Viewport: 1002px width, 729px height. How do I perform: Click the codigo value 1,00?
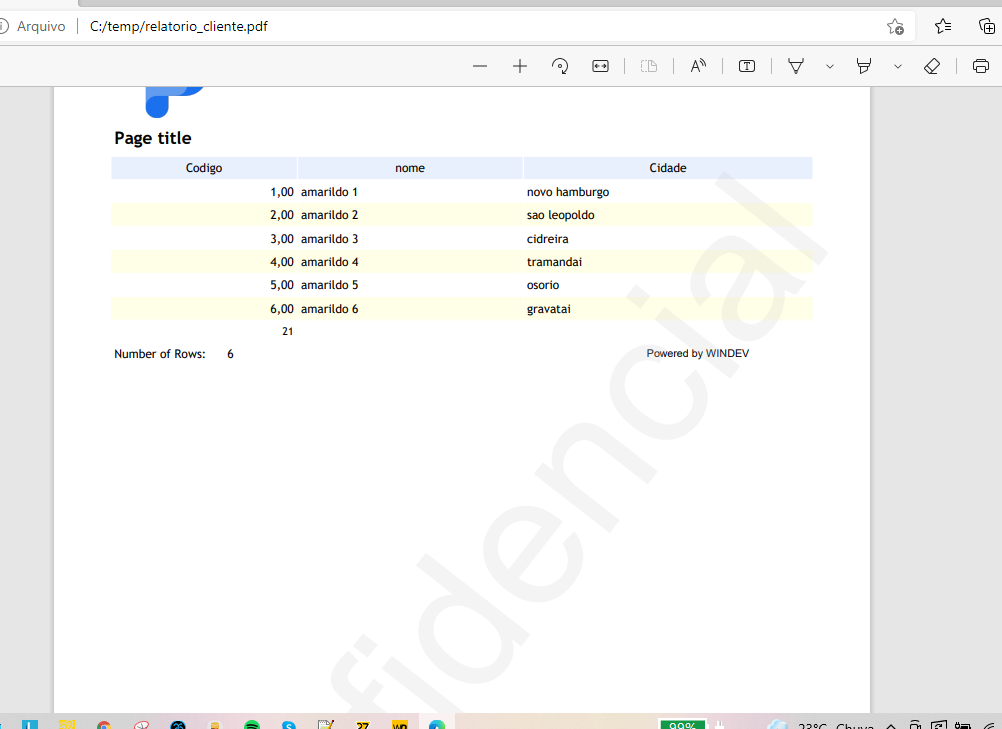[282, 192]
